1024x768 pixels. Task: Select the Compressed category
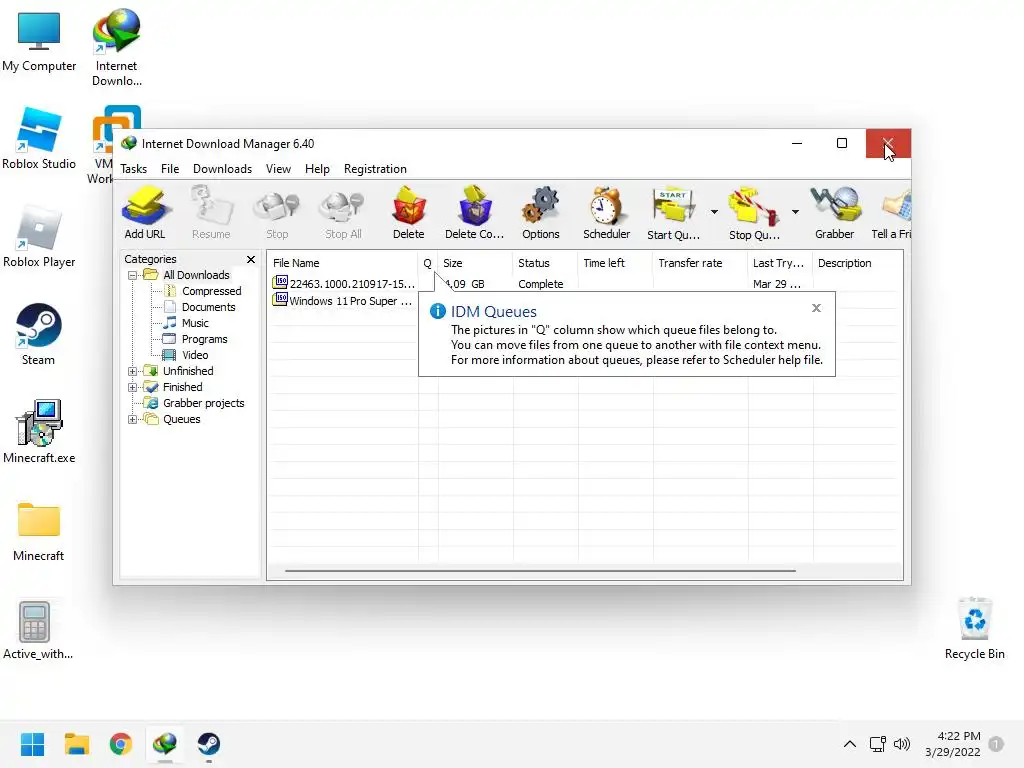coord(212,291)
